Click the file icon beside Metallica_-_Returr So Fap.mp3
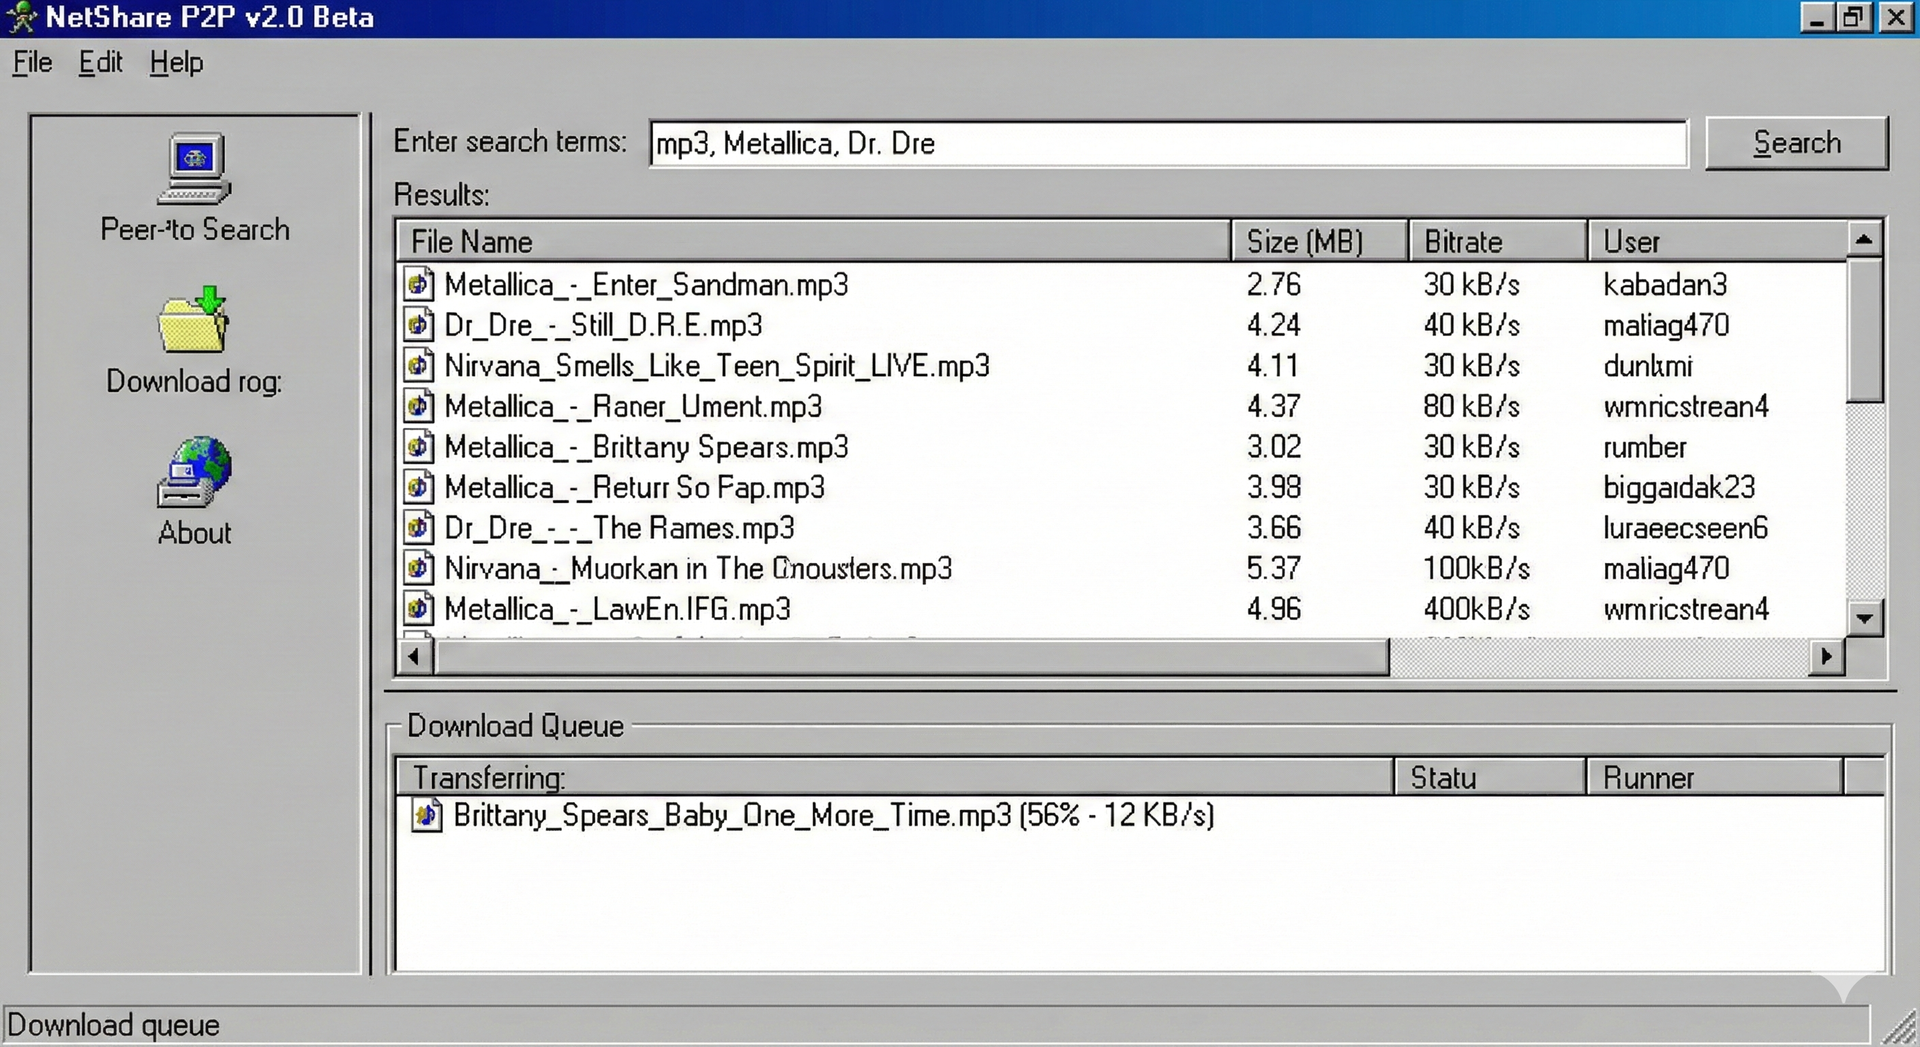1920x1047 pixels. coord(419,487)
